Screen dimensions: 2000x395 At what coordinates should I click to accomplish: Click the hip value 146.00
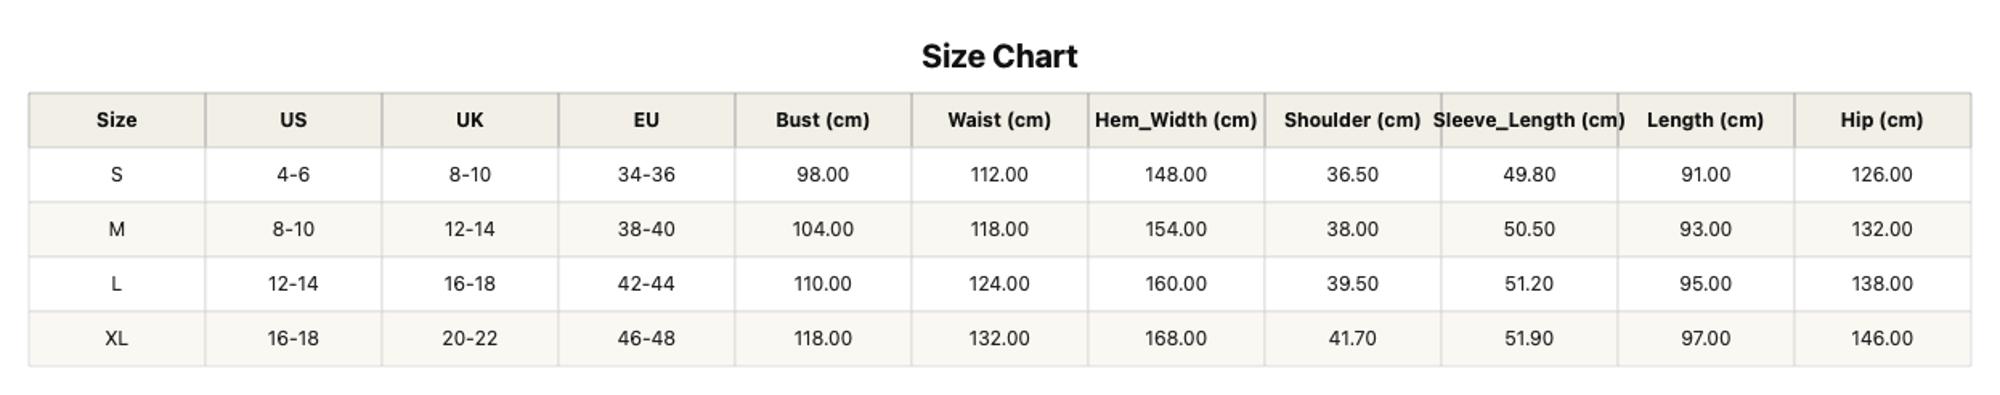click(x=1882, y=339)
